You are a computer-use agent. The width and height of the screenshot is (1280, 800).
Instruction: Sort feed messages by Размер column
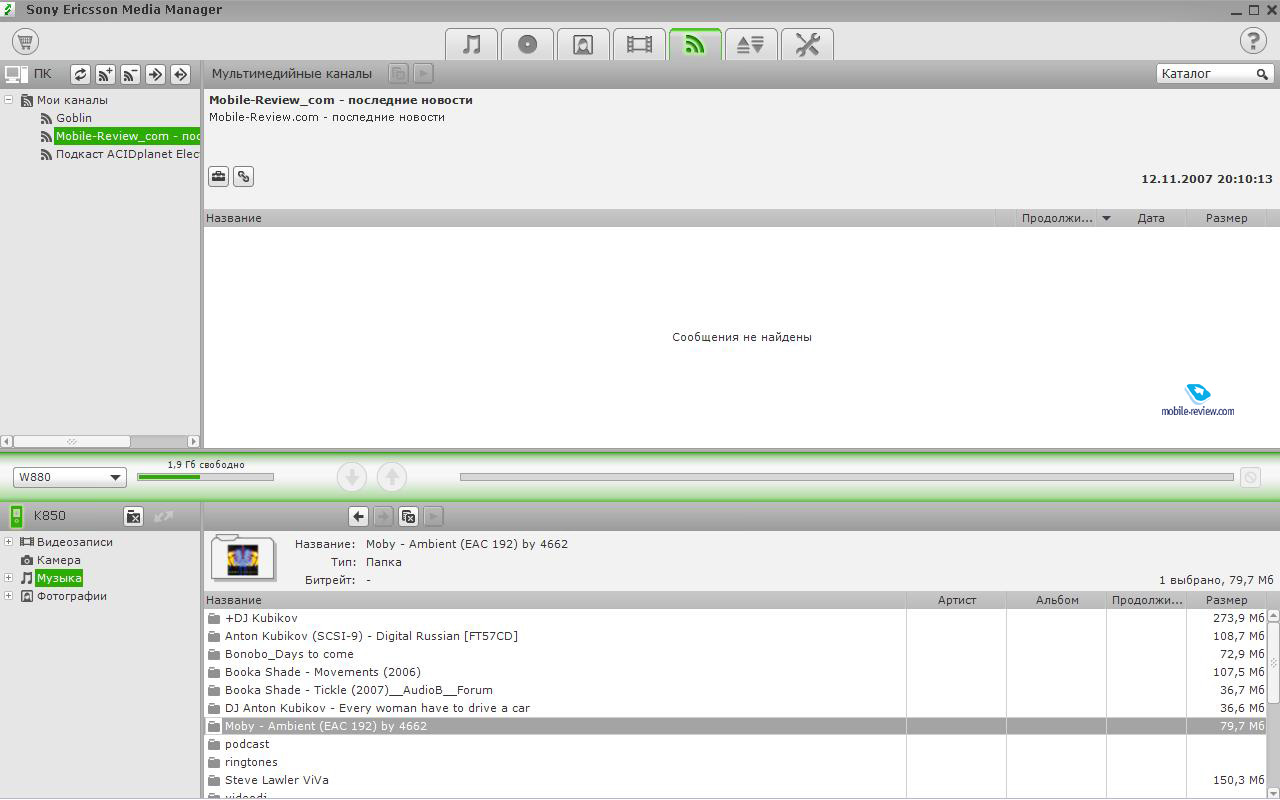point(1226,218)
